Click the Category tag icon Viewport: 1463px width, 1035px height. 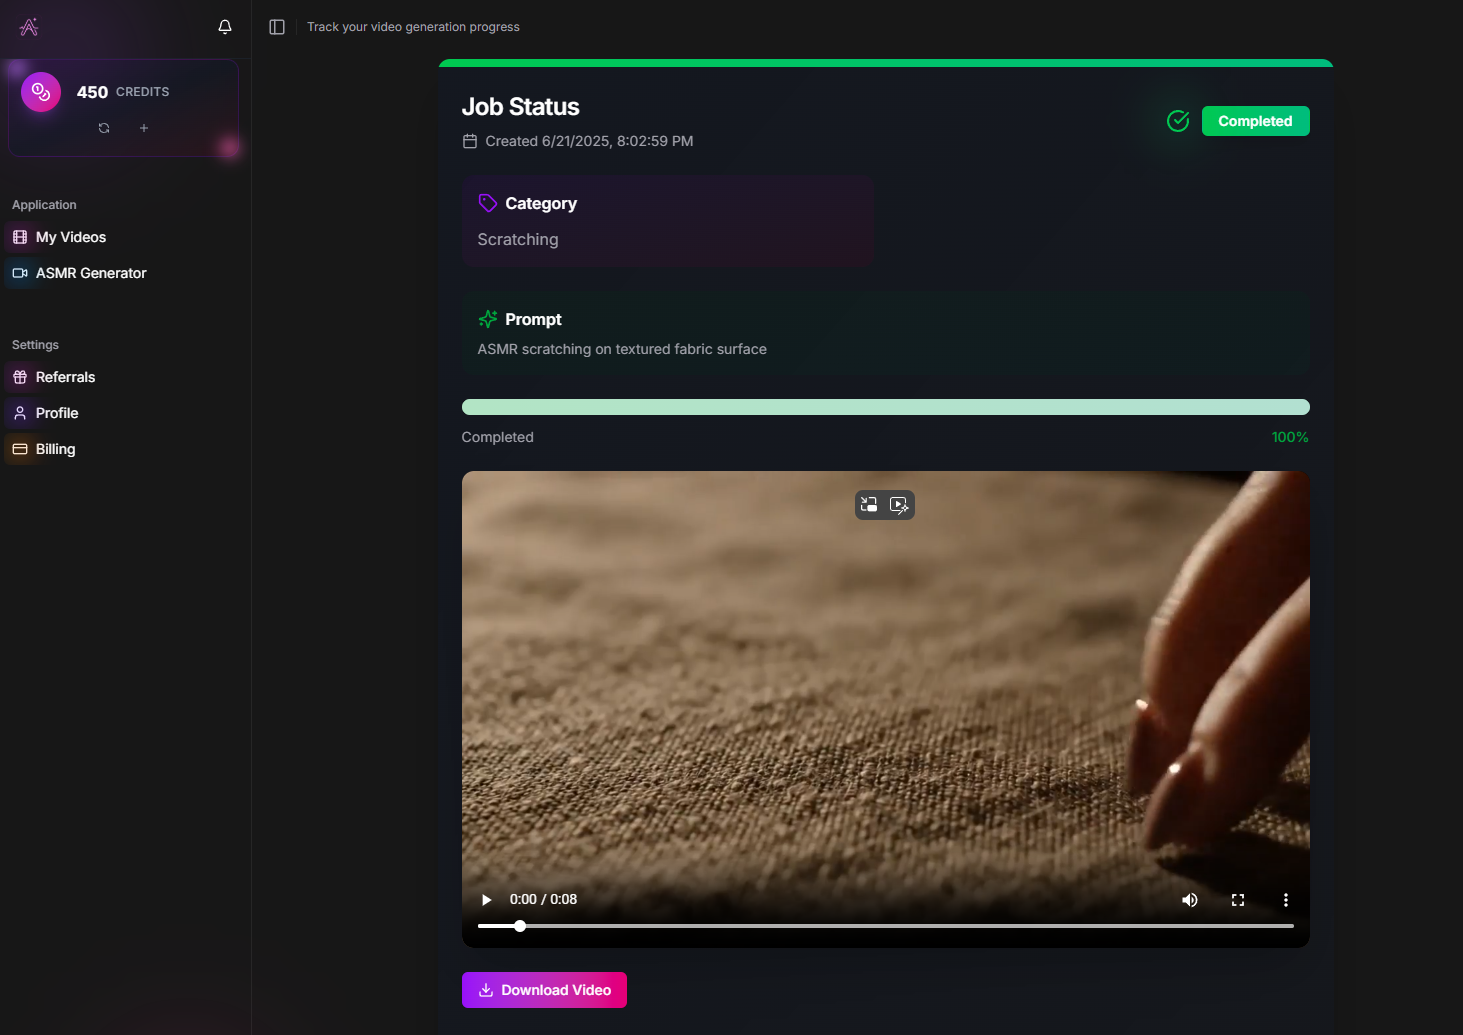pos(488,203)
